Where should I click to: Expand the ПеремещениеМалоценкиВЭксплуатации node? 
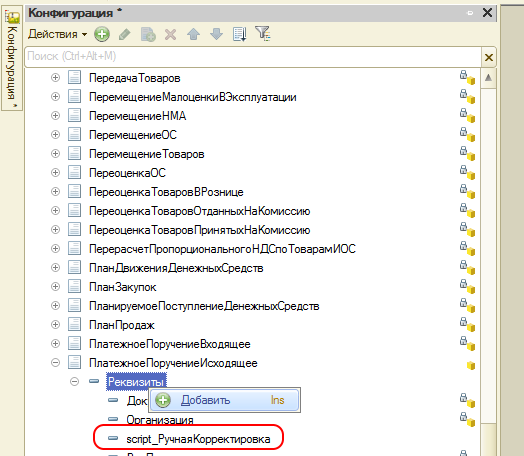click(x=55, y=97)
